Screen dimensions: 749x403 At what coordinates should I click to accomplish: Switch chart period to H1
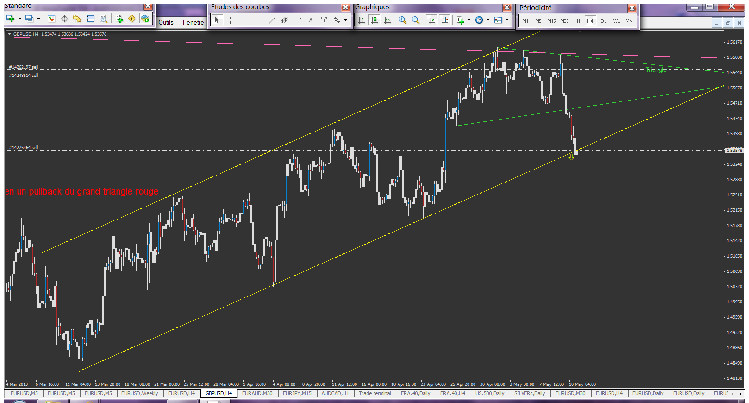click(x=578, y=21)
